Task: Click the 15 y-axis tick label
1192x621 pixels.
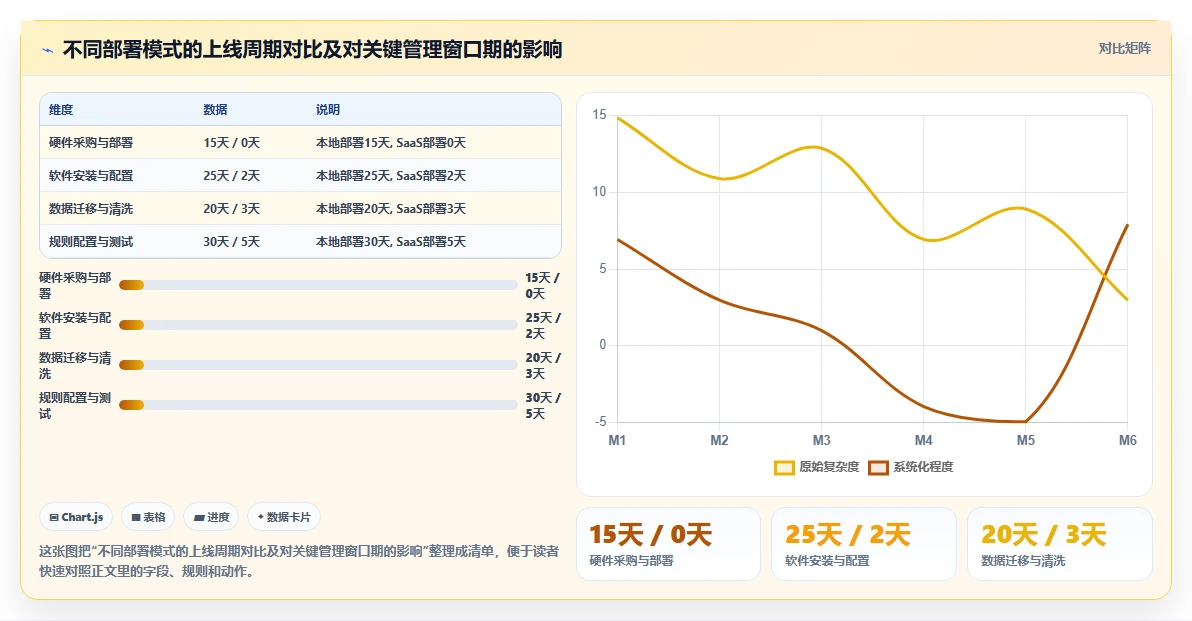Action: coord(600,115)
